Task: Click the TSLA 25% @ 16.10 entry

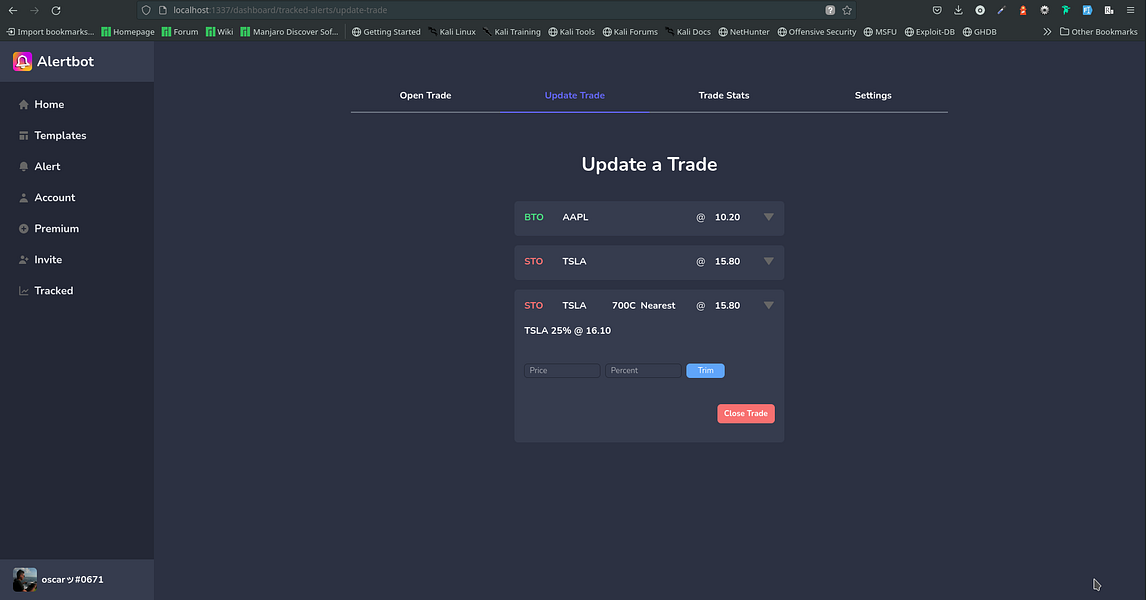Action: 567,330
